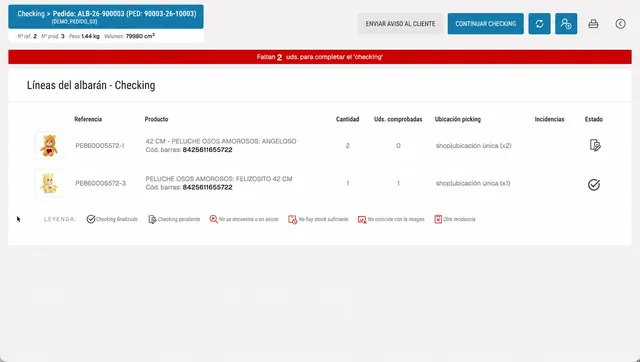The image size is (640, 362).
Task: Click the order title 'Pedido: ALB-26-900003'
Action: coord(88,14)
